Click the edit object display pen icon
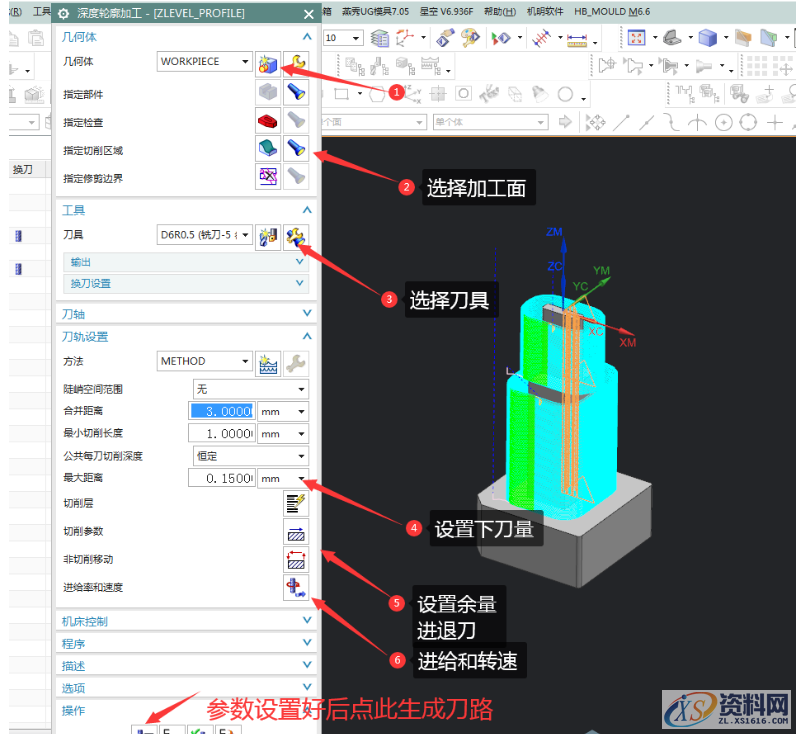Viewport: 796px width, 734px height. tap(445, 38)
